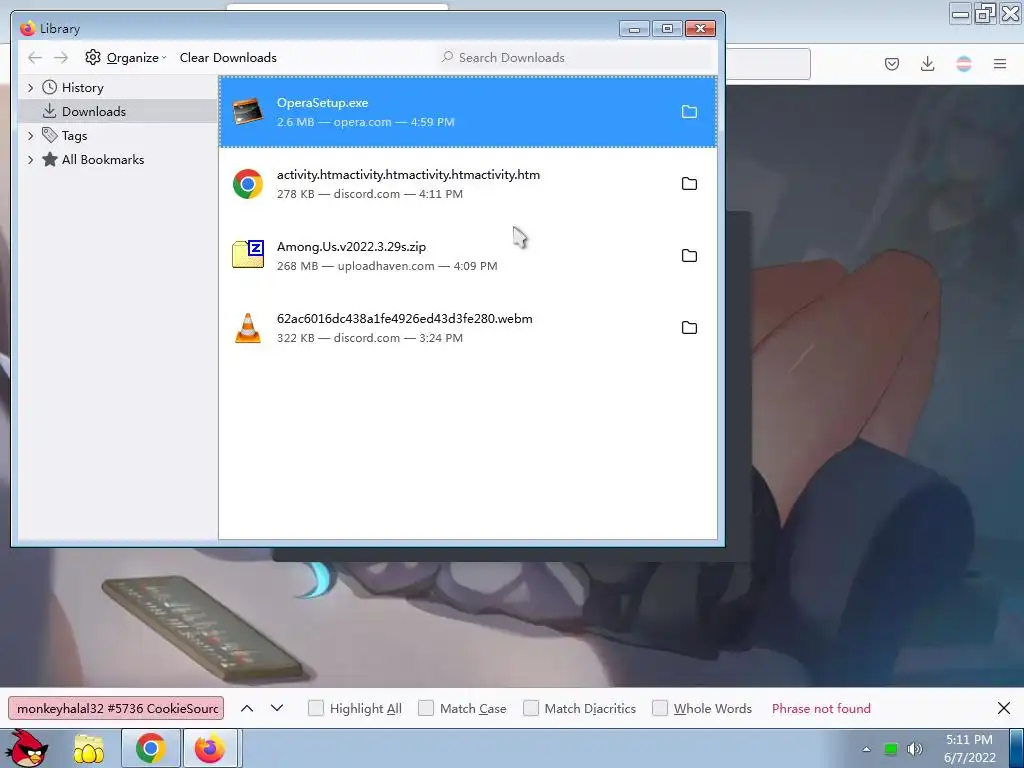Close the find bar
Image resolution: width=1024 pixels, height=768 pixels.
click(x=1004, y=708)
